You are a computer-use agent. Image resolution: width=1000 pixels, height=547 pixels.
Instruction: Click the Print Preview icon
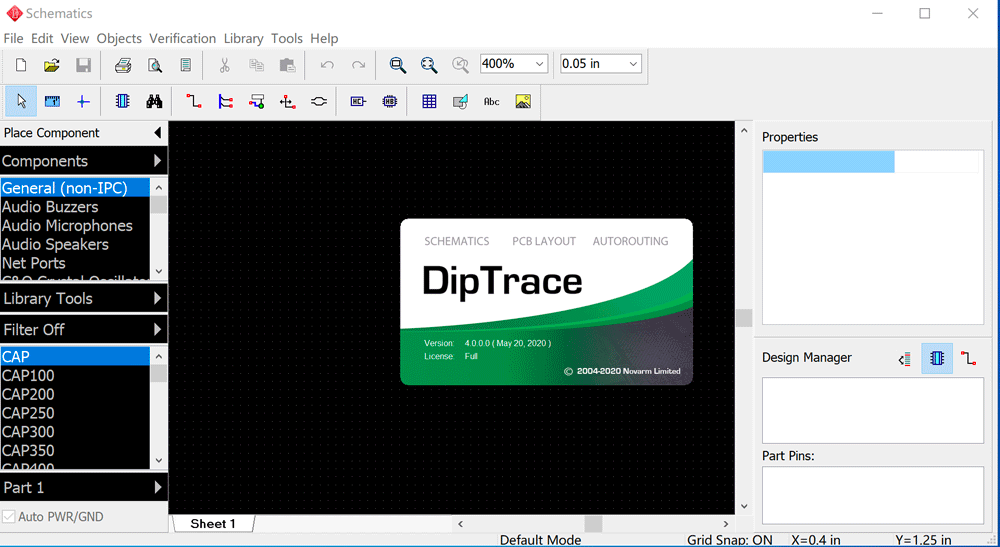point(155,65)
